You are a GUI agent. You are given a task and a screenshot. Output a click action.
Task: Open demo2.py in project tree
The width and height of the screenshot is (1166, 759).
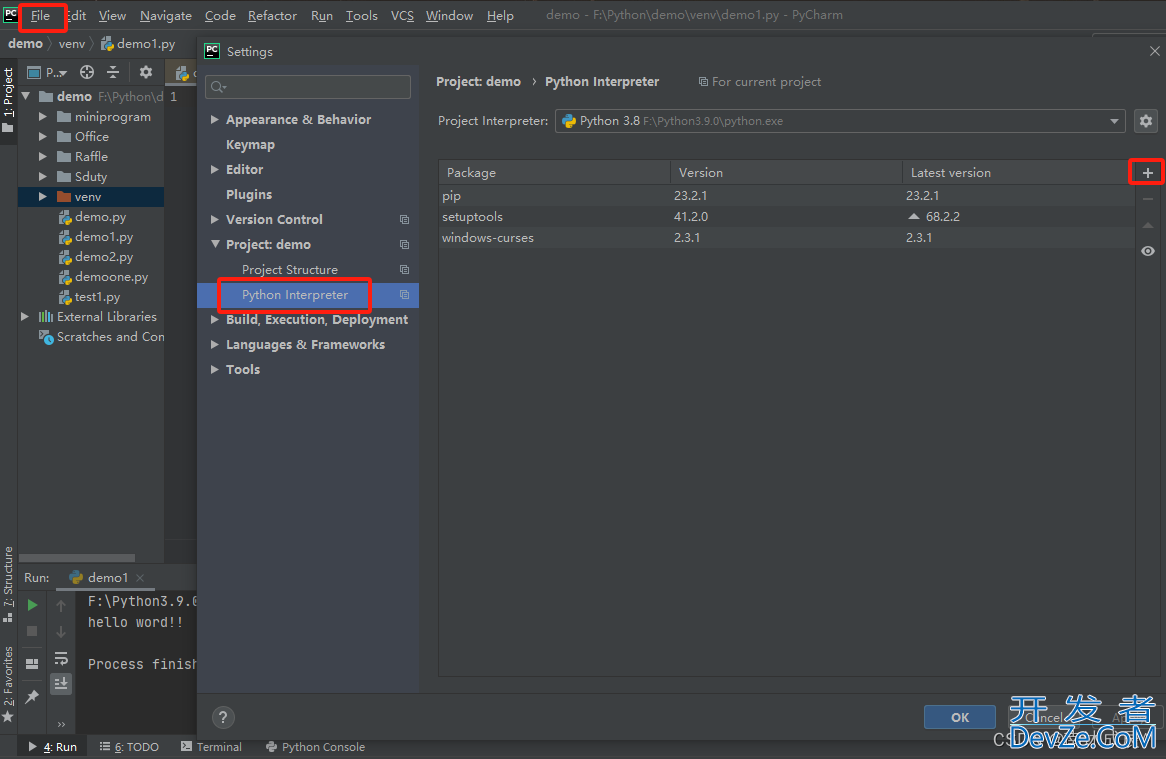click(x=103, y=257)
